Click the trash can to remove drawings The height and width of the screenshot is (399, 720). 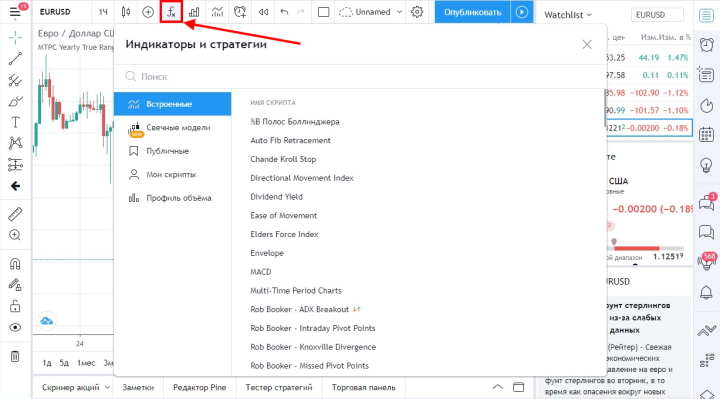(x=15, y=356)
